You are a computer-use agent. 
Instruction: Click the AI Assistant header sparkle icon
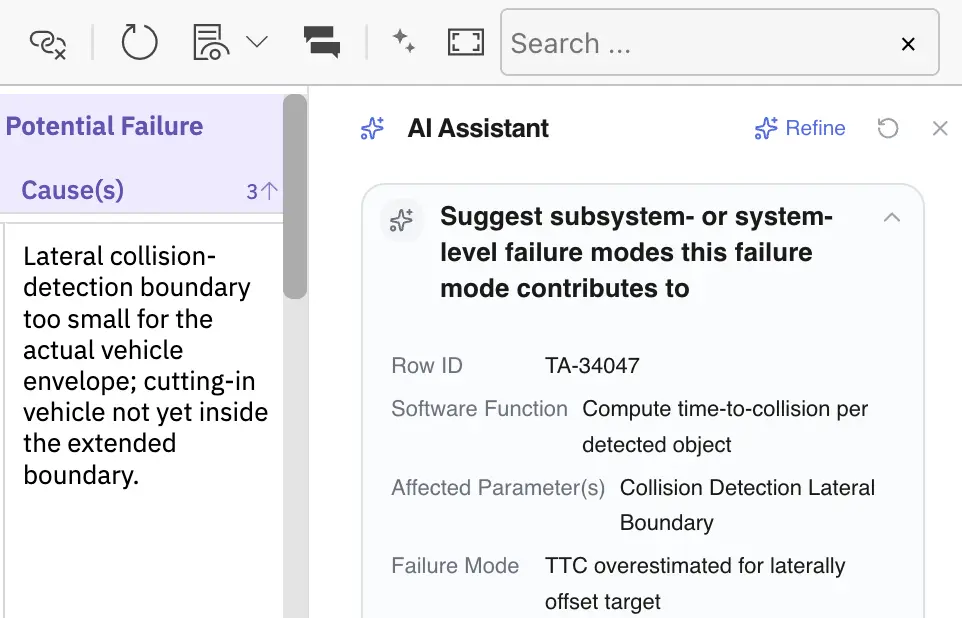372,128
